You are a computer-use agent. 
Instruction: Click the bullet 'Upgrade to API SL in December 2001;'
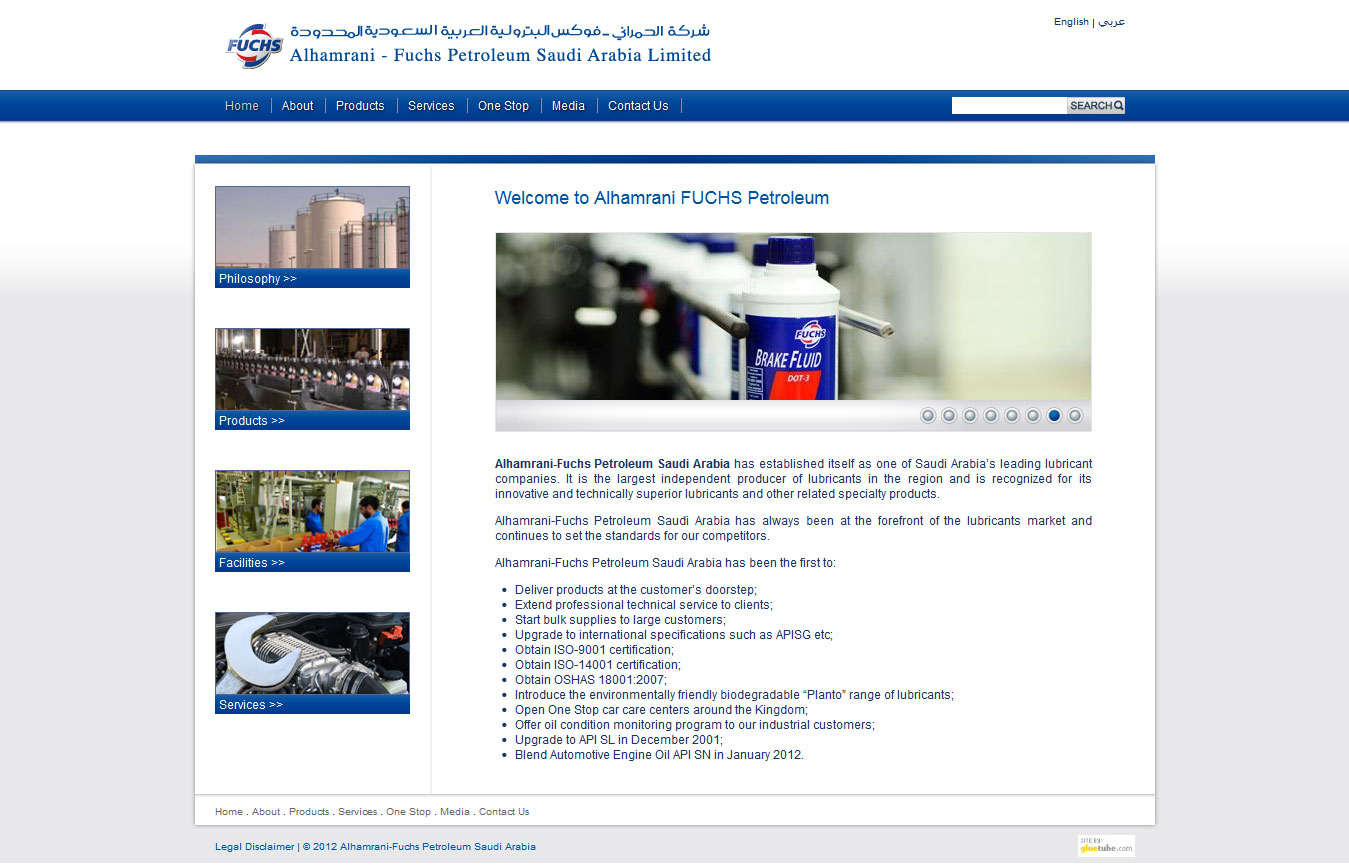pyautogui.click(x=619, y=740)
